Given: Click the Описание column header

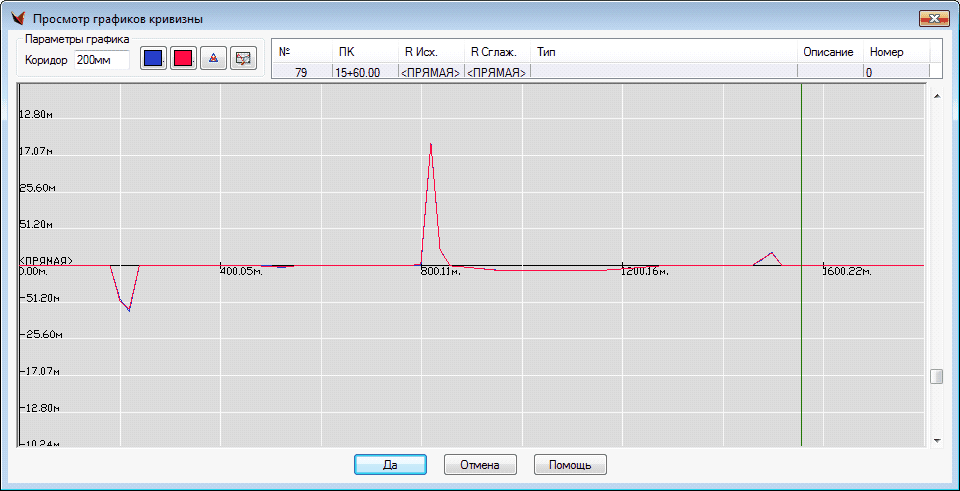Looking at the screenshot, I should [x=829, y=51].
